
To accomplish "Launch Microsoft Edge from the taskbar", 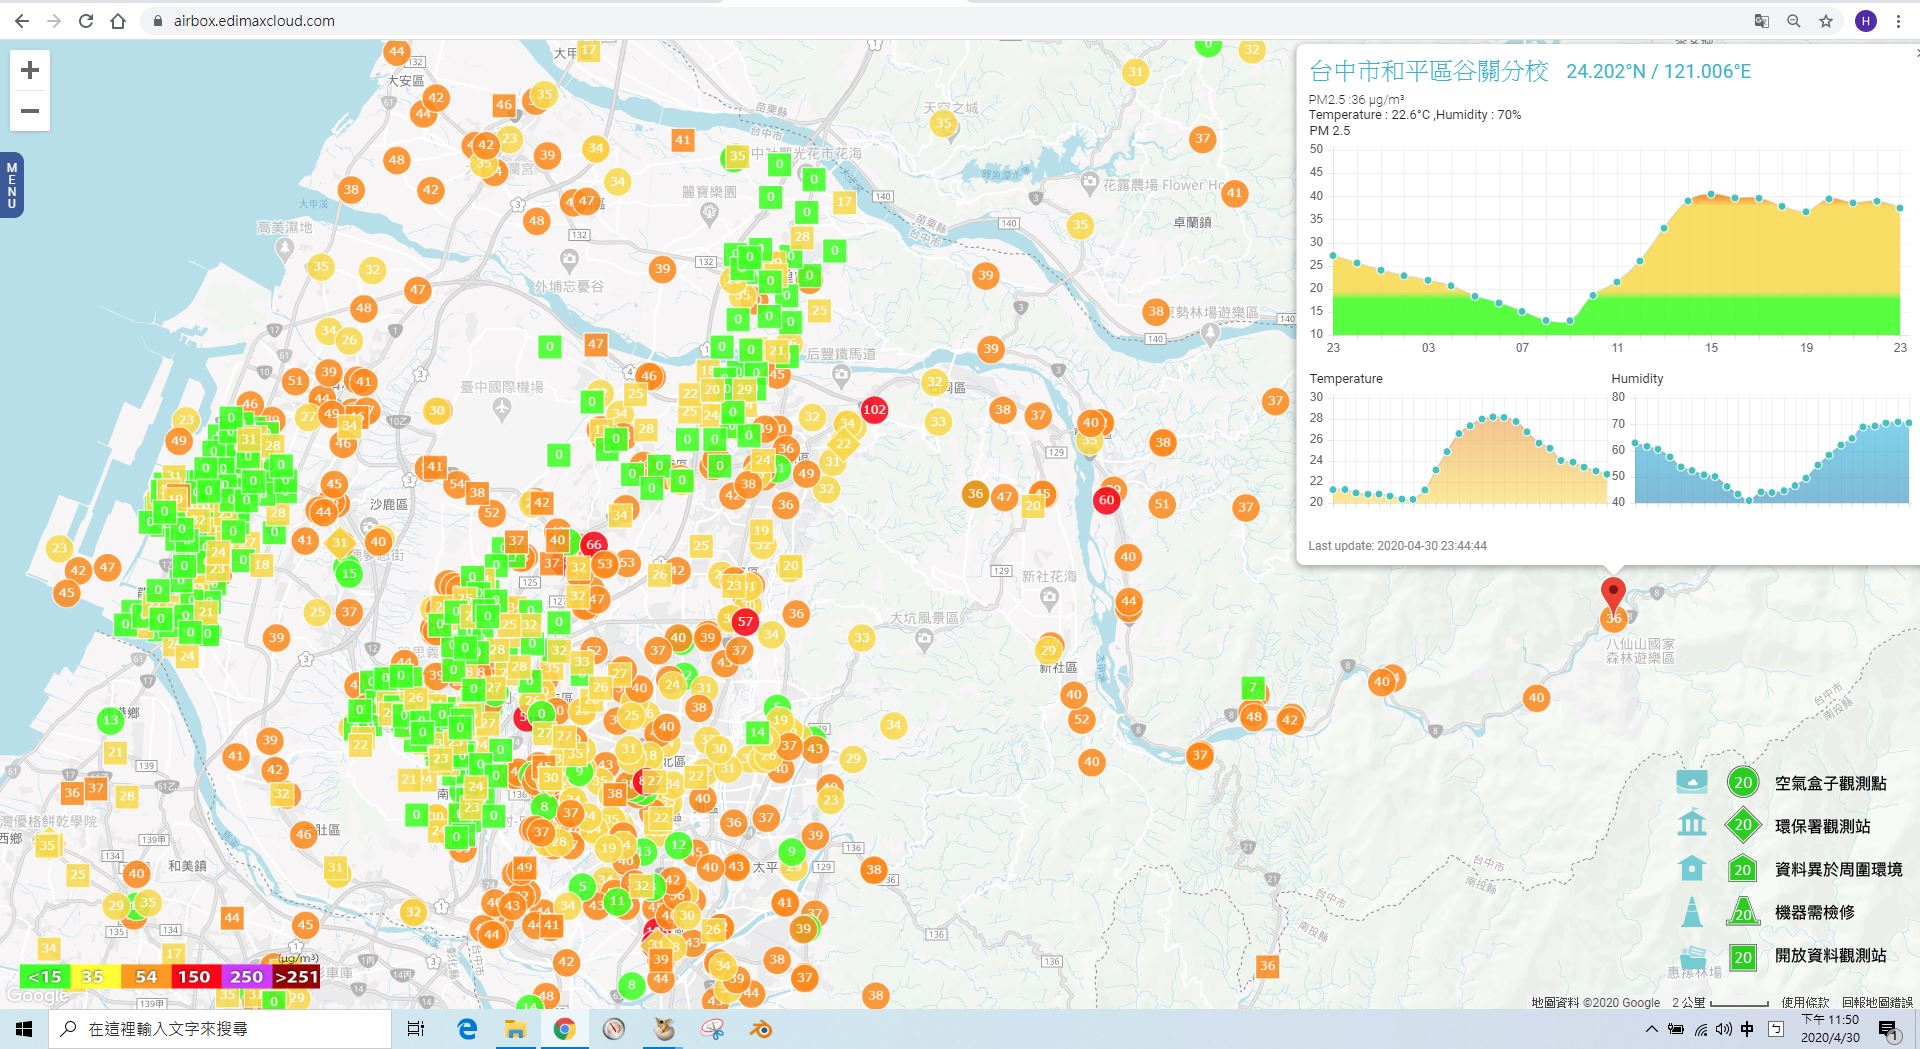I will 466,1029.
